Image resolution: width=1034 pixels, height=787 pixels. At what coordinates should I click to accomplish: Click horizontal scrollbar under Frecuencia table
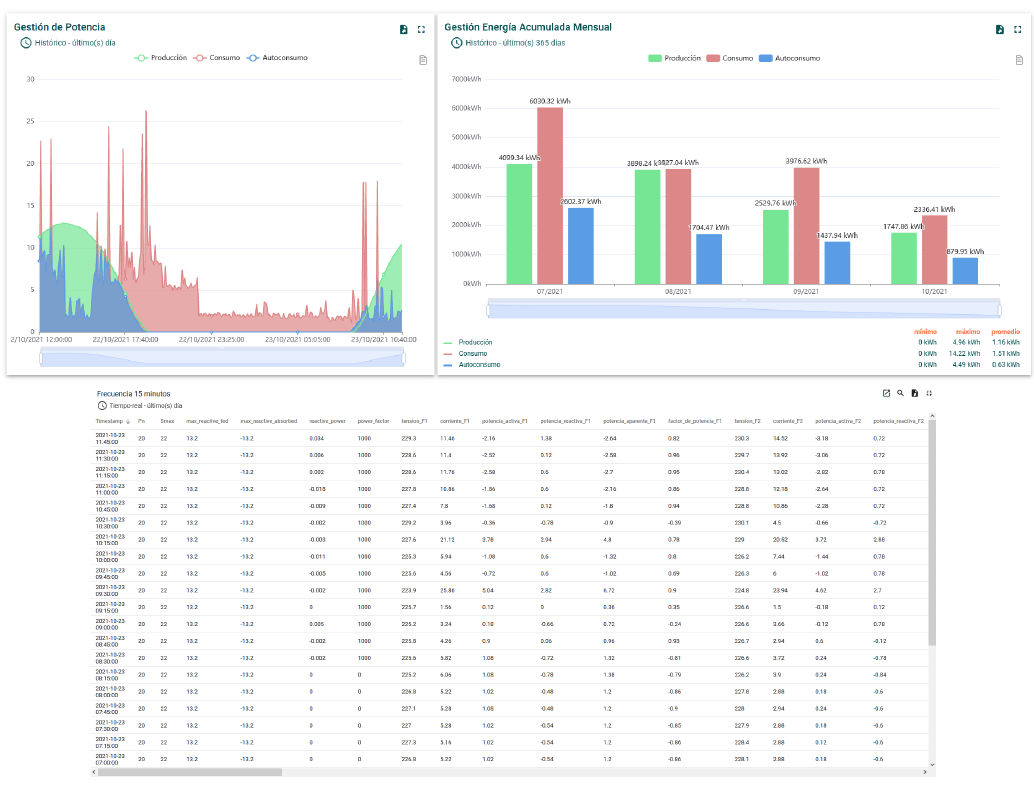click(x=190, y=772)
